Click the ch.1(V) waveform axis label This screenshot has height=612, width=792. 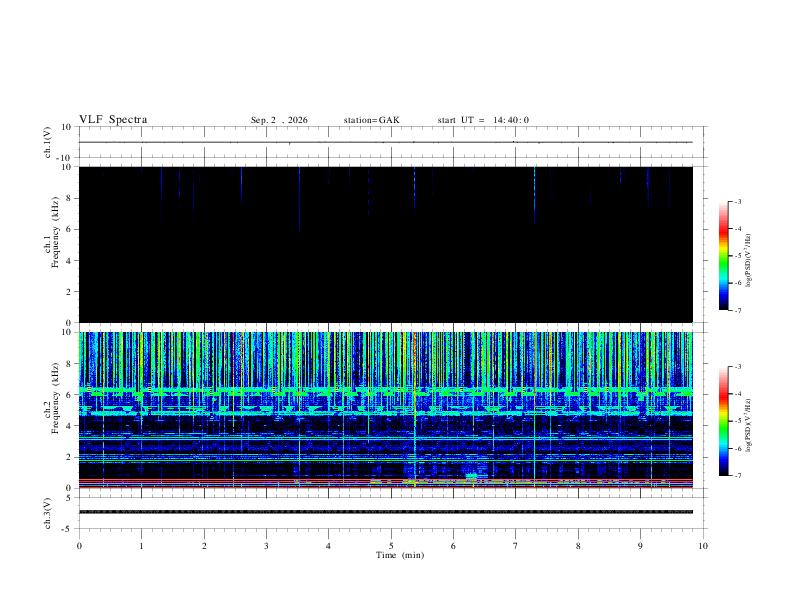point(47,142)
